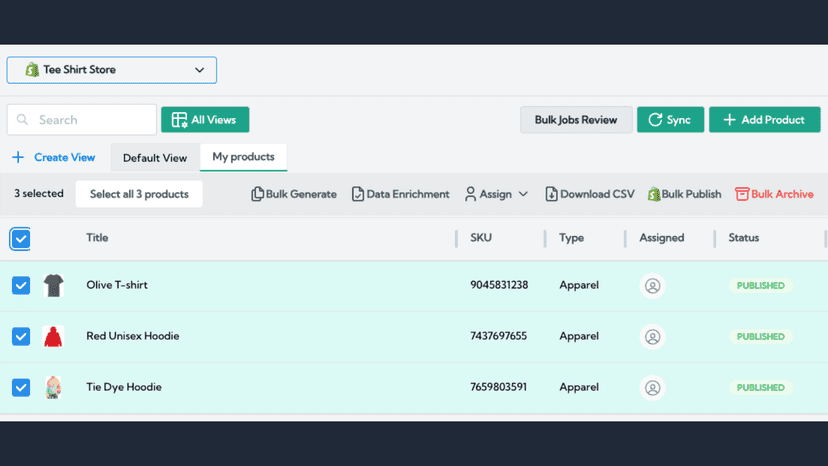Click Bulk Publish action
Viewport: 828px width, 466px height.
point(684,194)
